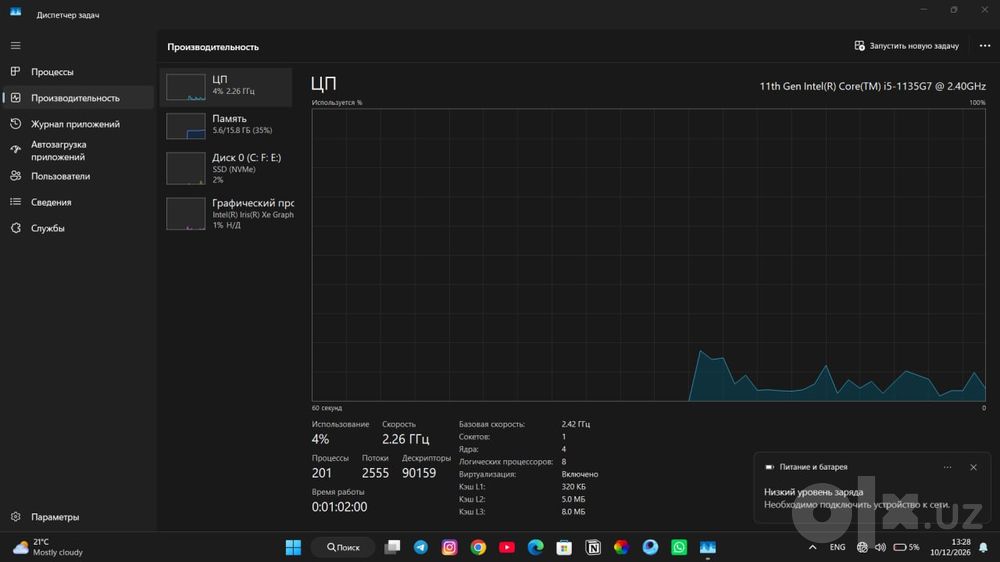1000x562 pixels.
Task: Select the Графический процессор card
Action: coord(226,214)
